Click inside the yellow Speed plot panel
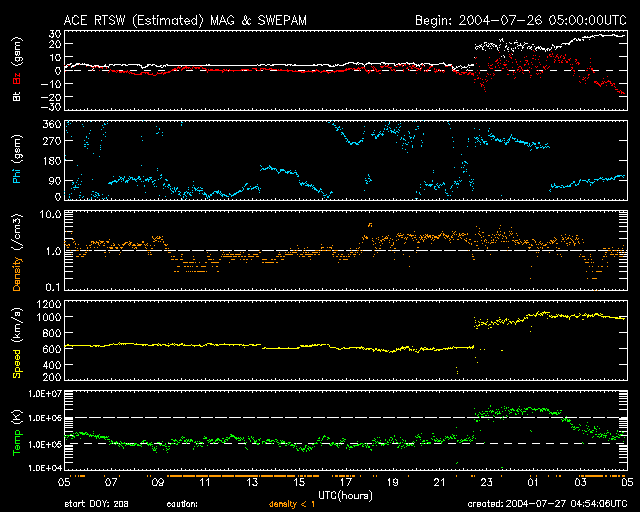This screenshot has width=640, height=512. pyautogui.click(x=346, y=340)
